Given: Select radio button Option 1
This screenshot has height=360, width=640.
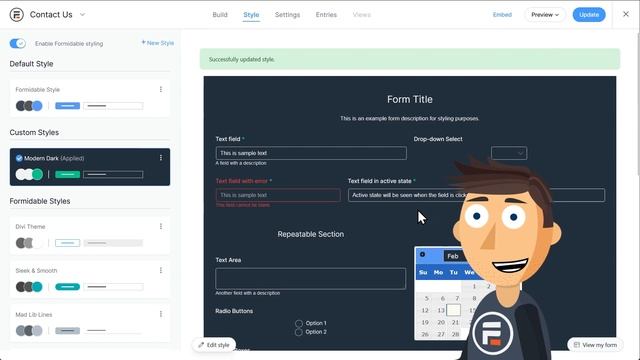Looking at the screenshot, I should 299,323.
